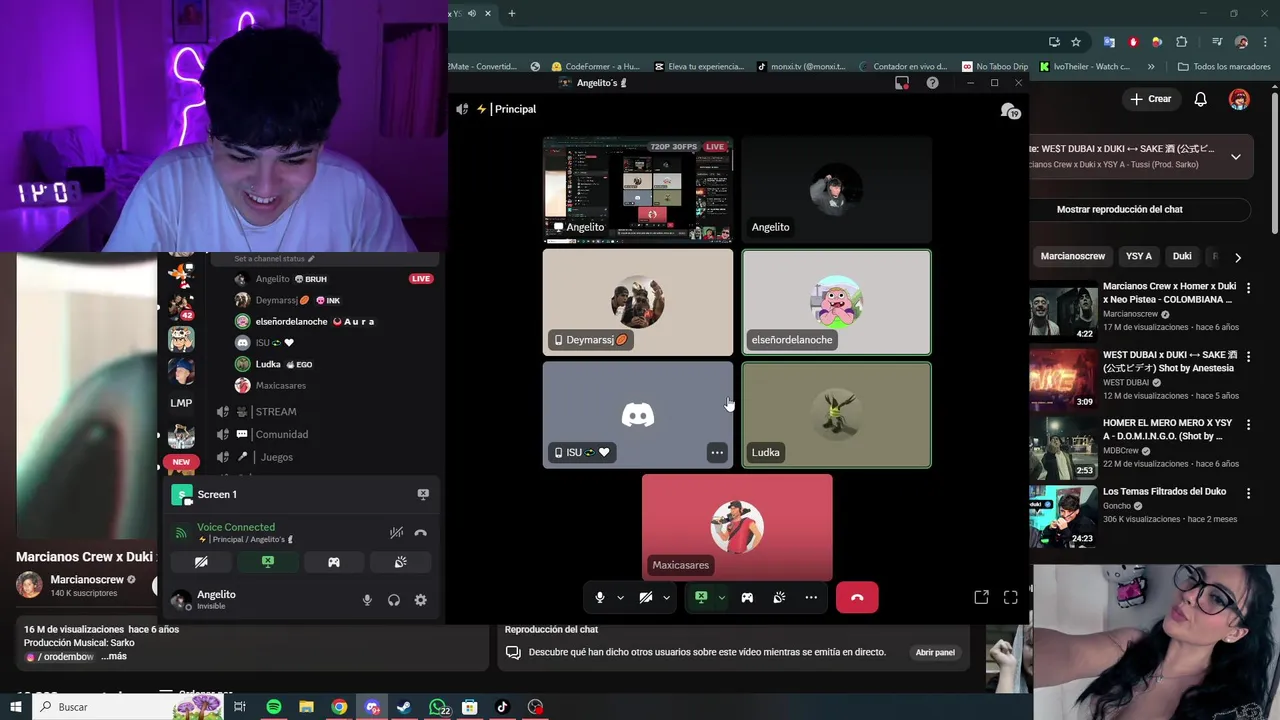The image size is (1280, 720).
Task: Hang up with the red disconnect button
Action: (857, 597)
